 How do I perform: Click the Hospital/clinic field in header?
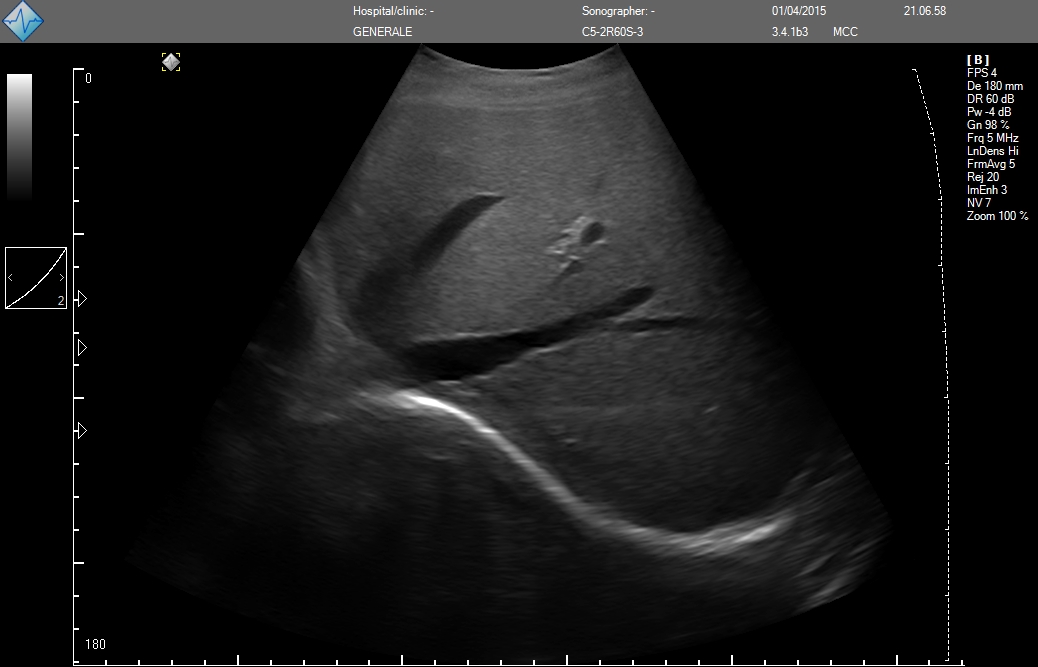click(393, 11)
